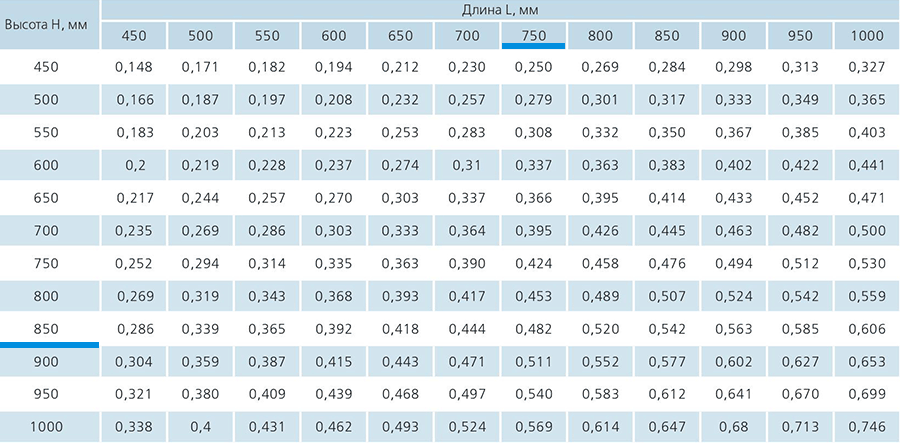Select the 1000 length column header

pos(867,36)
